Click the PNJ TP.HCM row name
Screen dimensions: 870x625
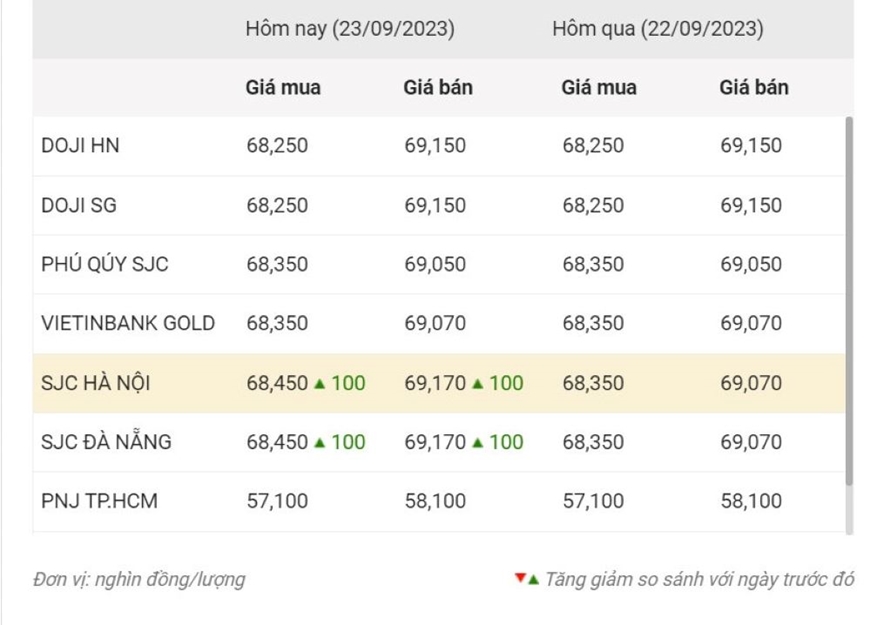tap(99, 501)
